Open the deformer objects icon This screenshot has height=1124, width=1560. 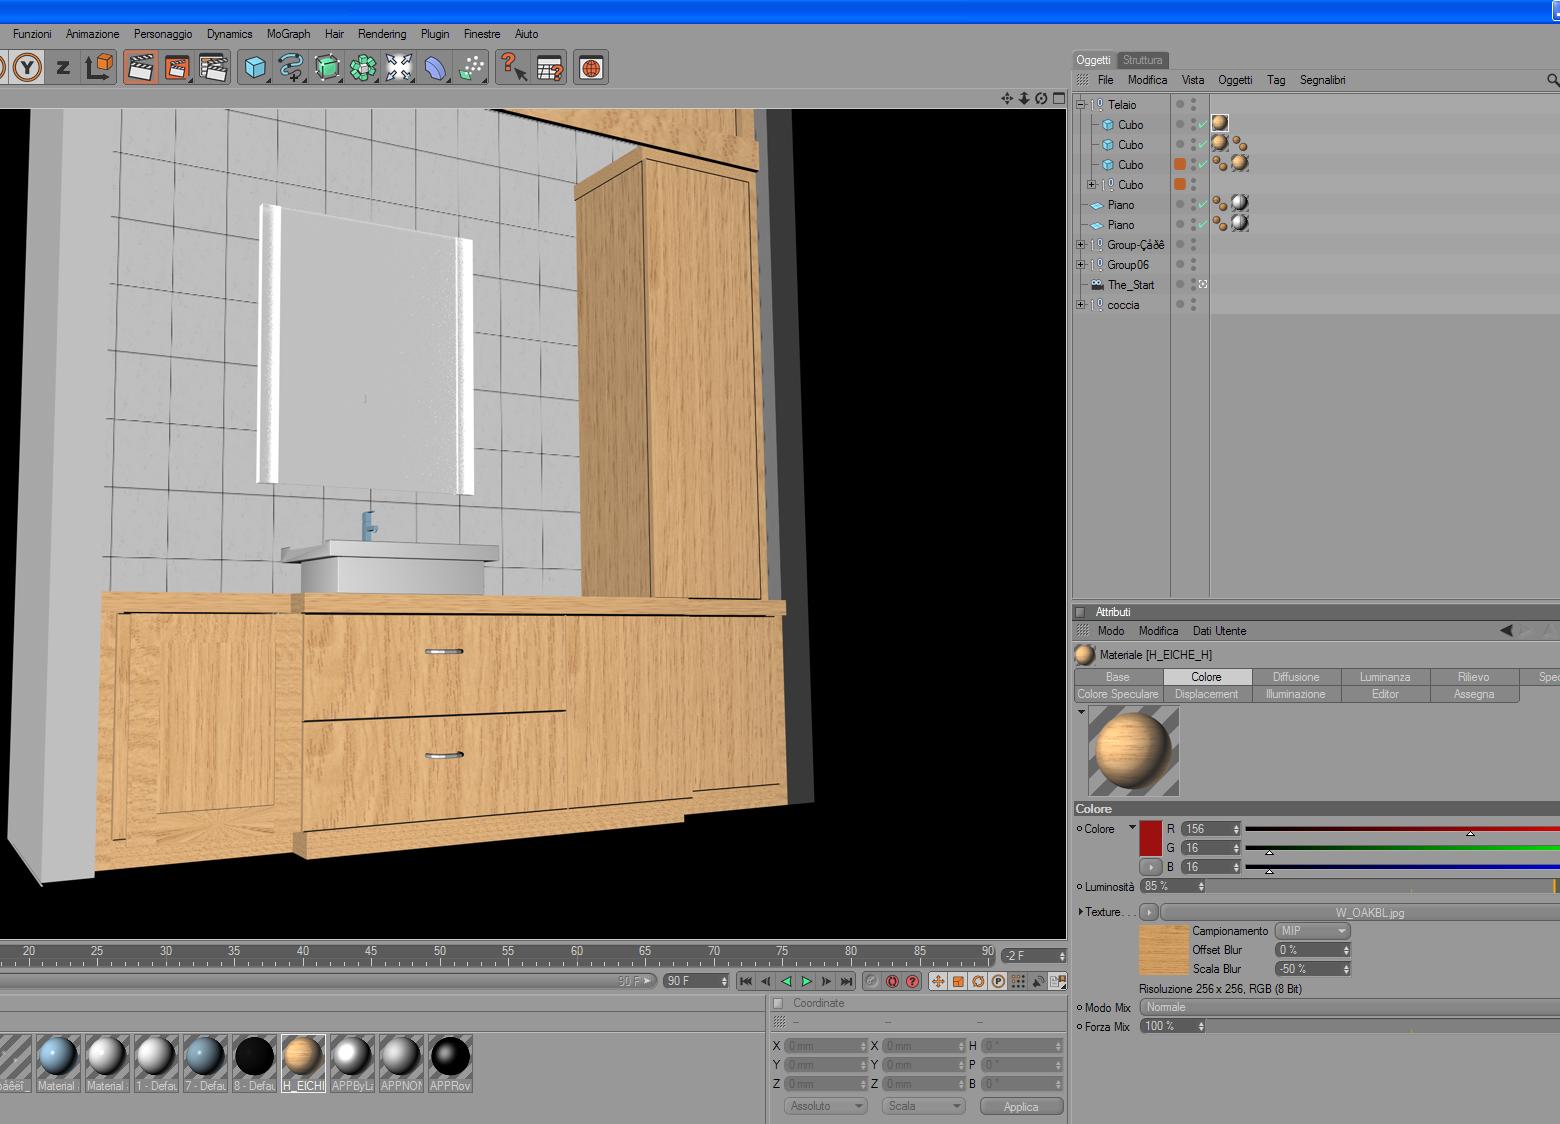435,68
